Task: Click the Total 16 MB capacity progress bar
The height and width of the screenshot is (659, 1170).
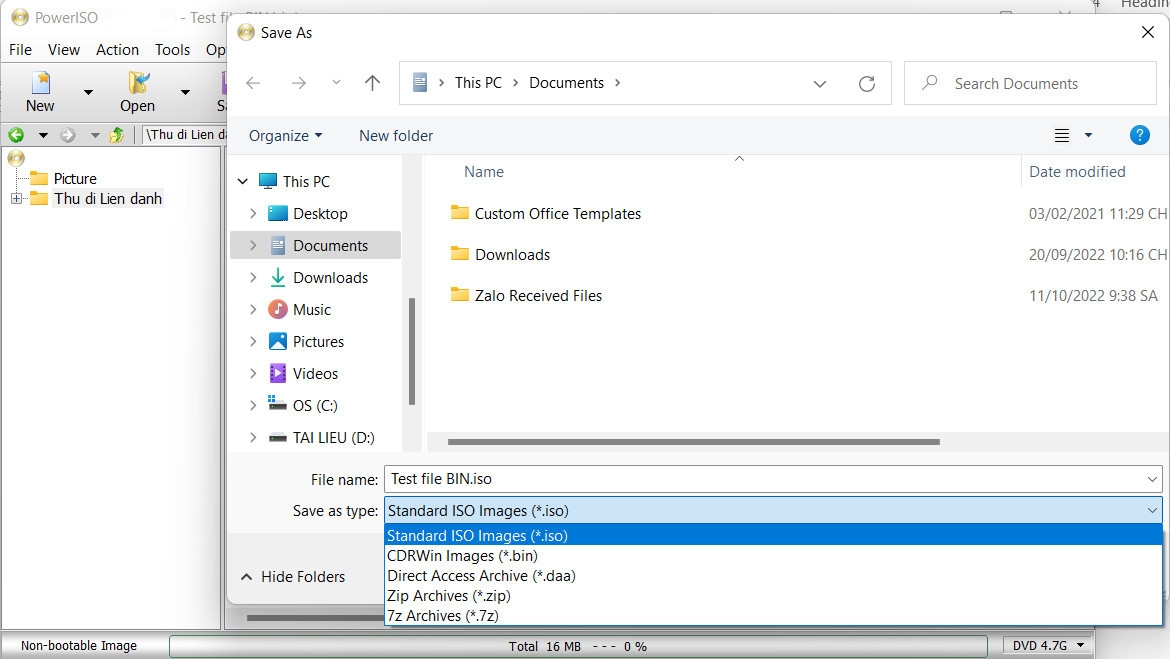Action: [578, 646]
